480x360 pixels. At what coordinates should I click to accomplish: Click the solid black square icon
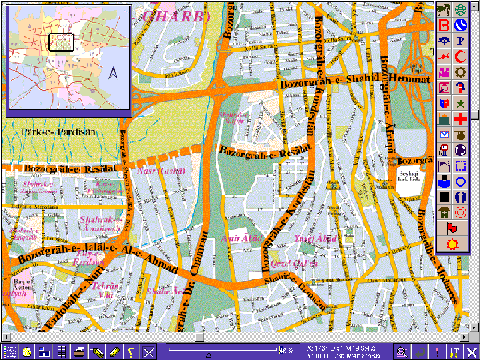point(444,197)
